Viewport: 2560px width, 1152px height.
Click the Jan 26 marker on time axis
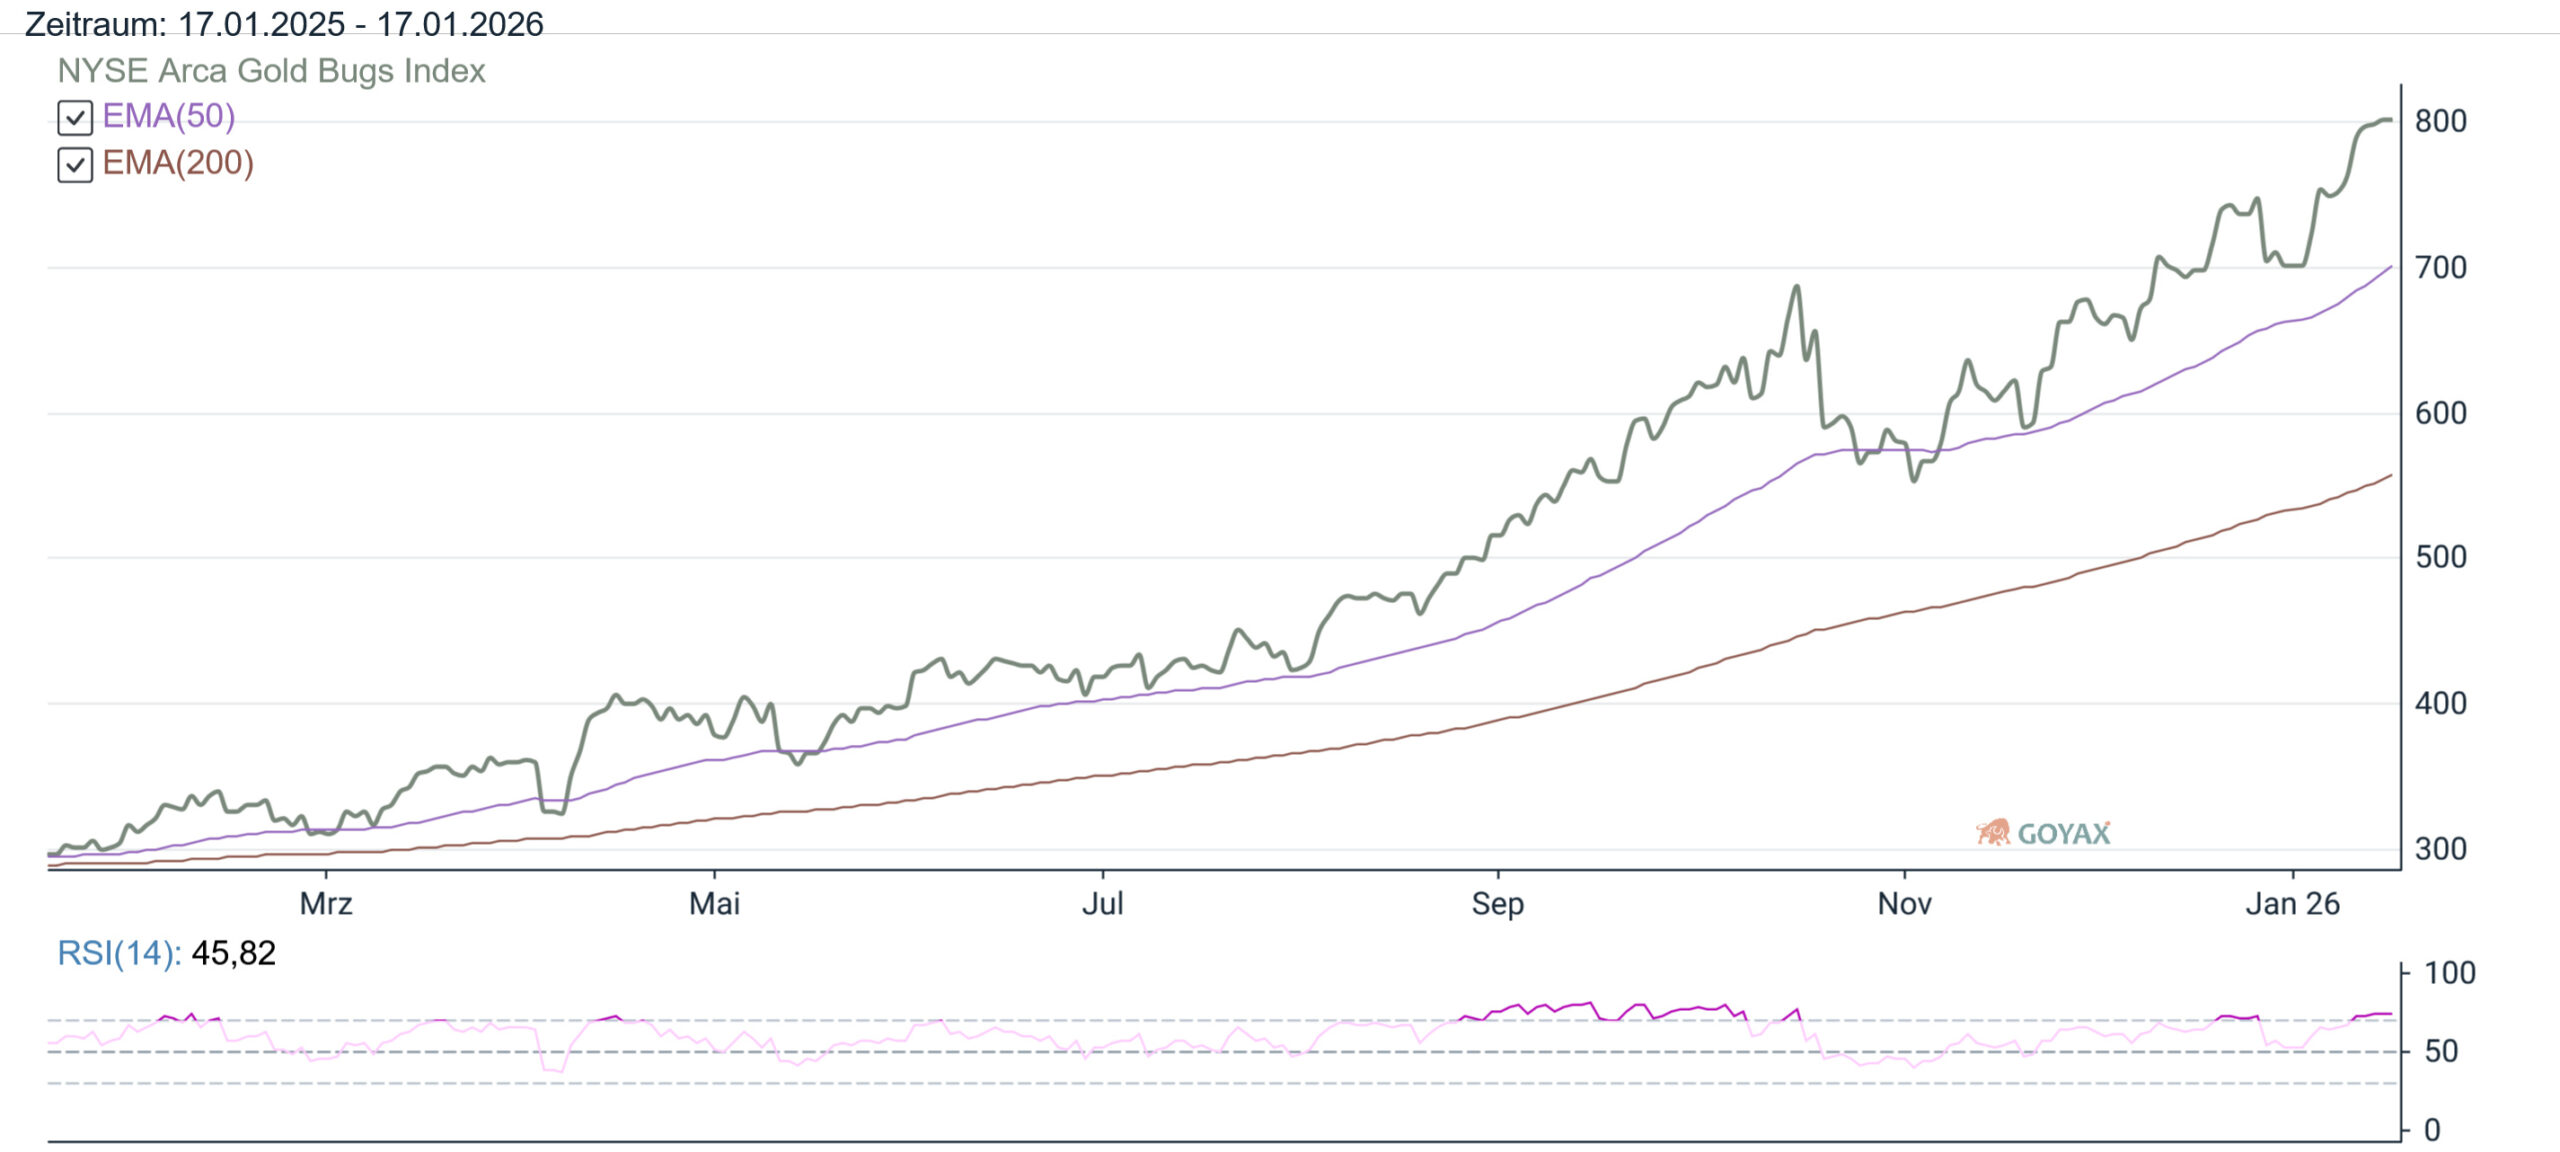pyautogui.click(x=2292, y=904)
